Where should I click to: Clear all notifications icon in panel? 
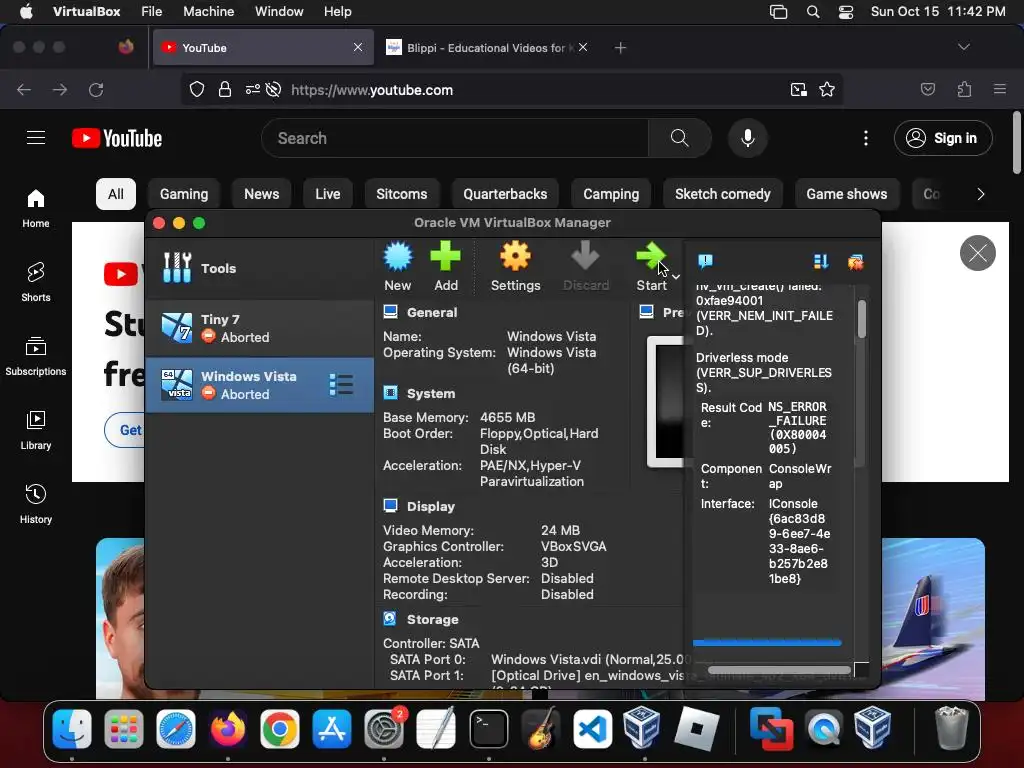[x=856, y=262]
